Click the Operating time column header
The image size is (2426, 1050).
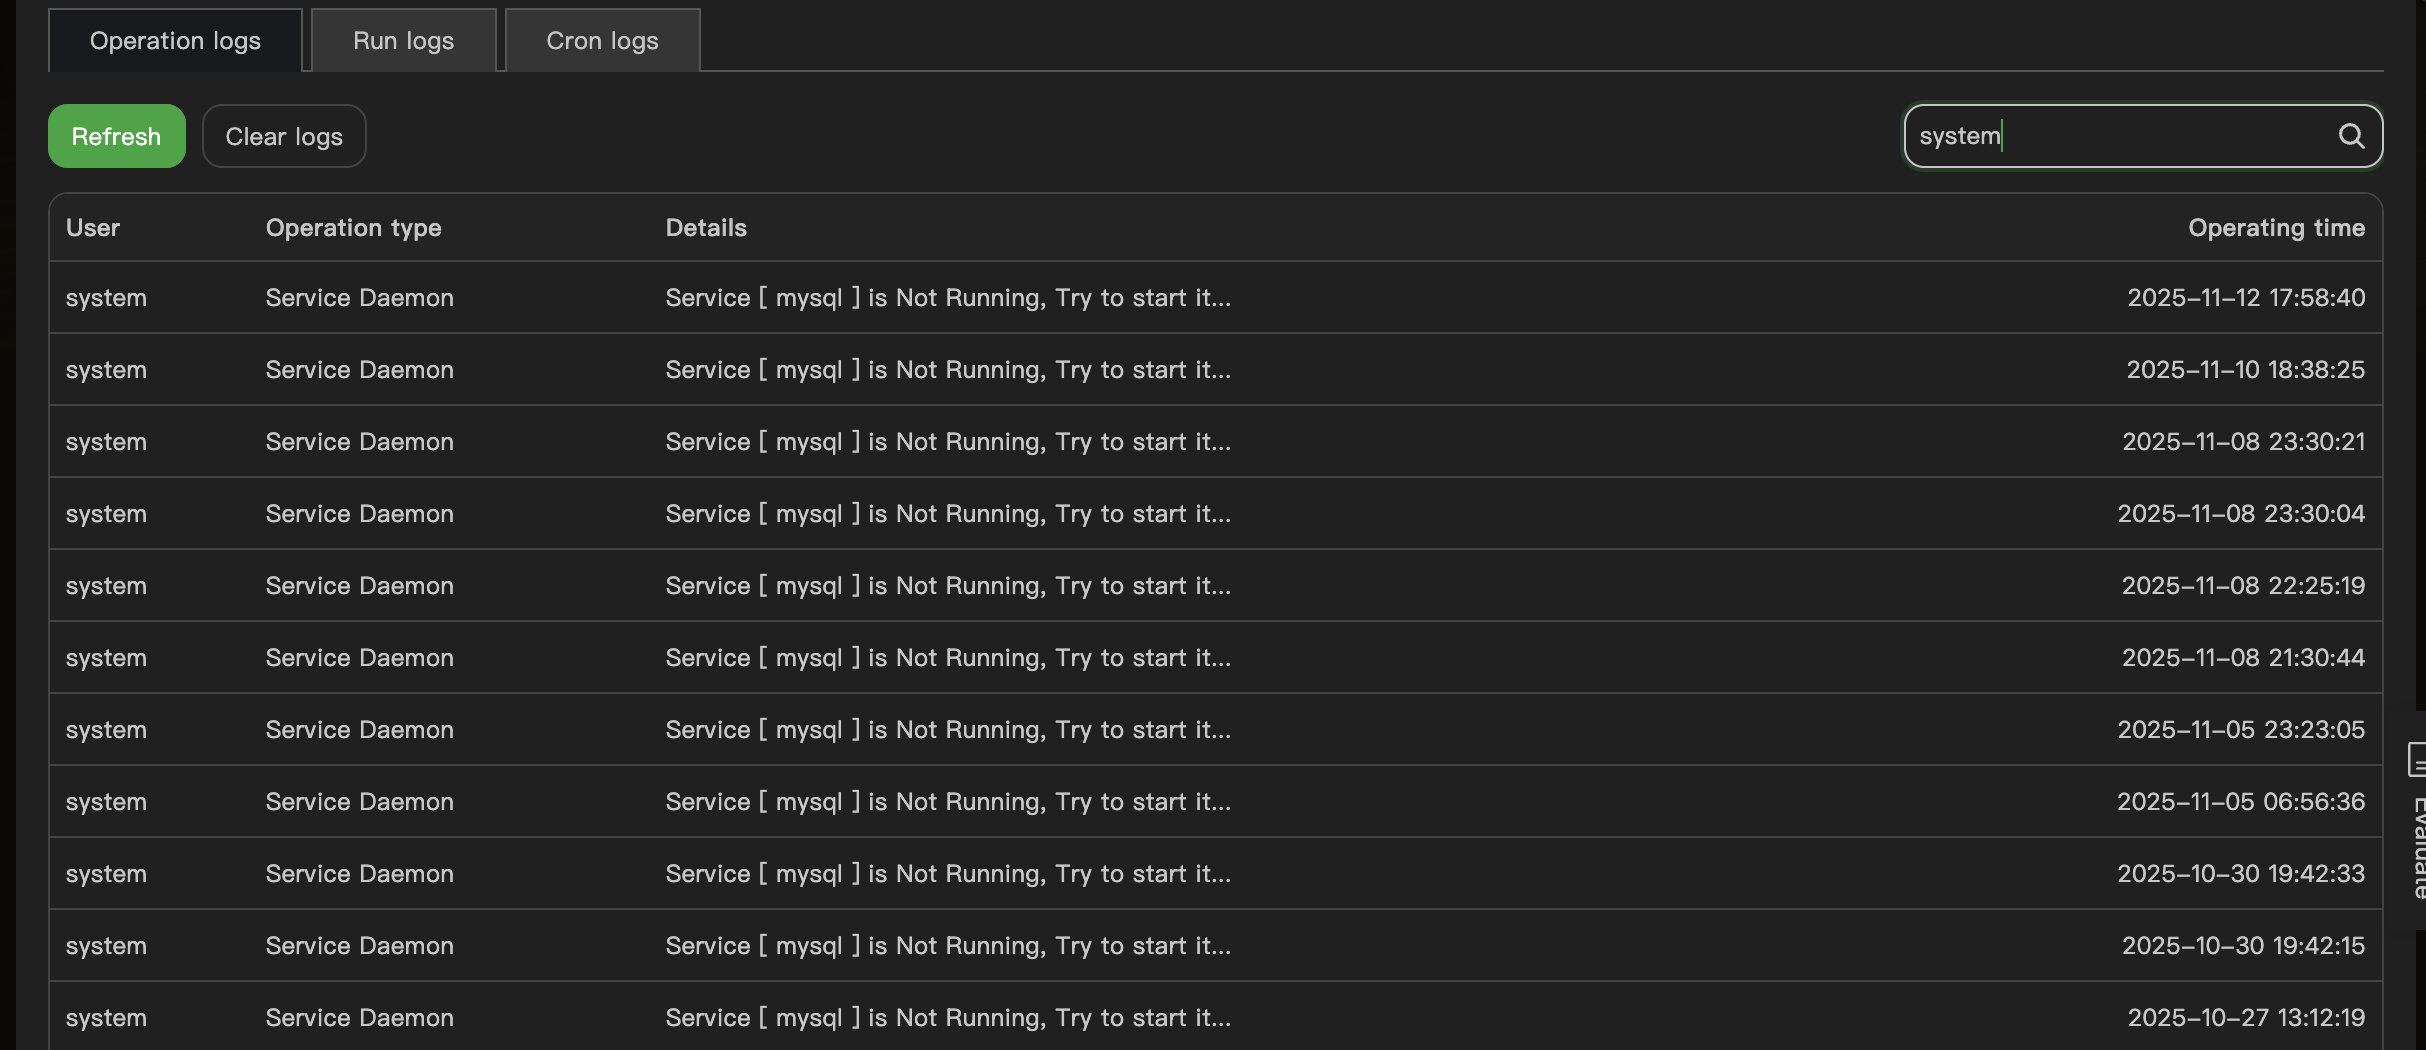[x=2276, y=228]
